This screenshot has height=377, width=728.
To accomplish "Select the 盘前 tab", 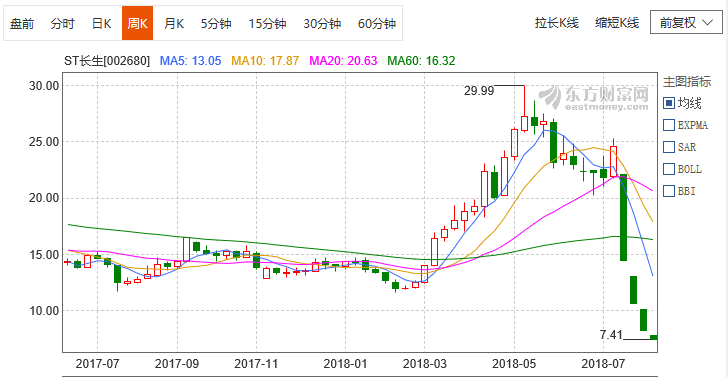I will pos(22,23).
